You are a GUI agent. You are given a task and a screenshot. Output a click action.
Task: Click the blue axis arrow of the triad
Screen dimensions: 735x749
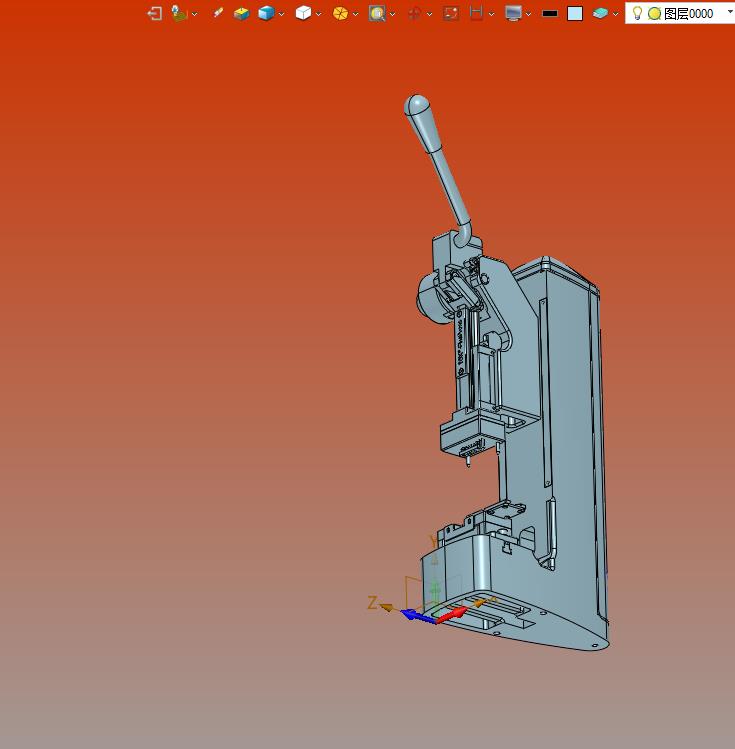click(x=418, y=617)
